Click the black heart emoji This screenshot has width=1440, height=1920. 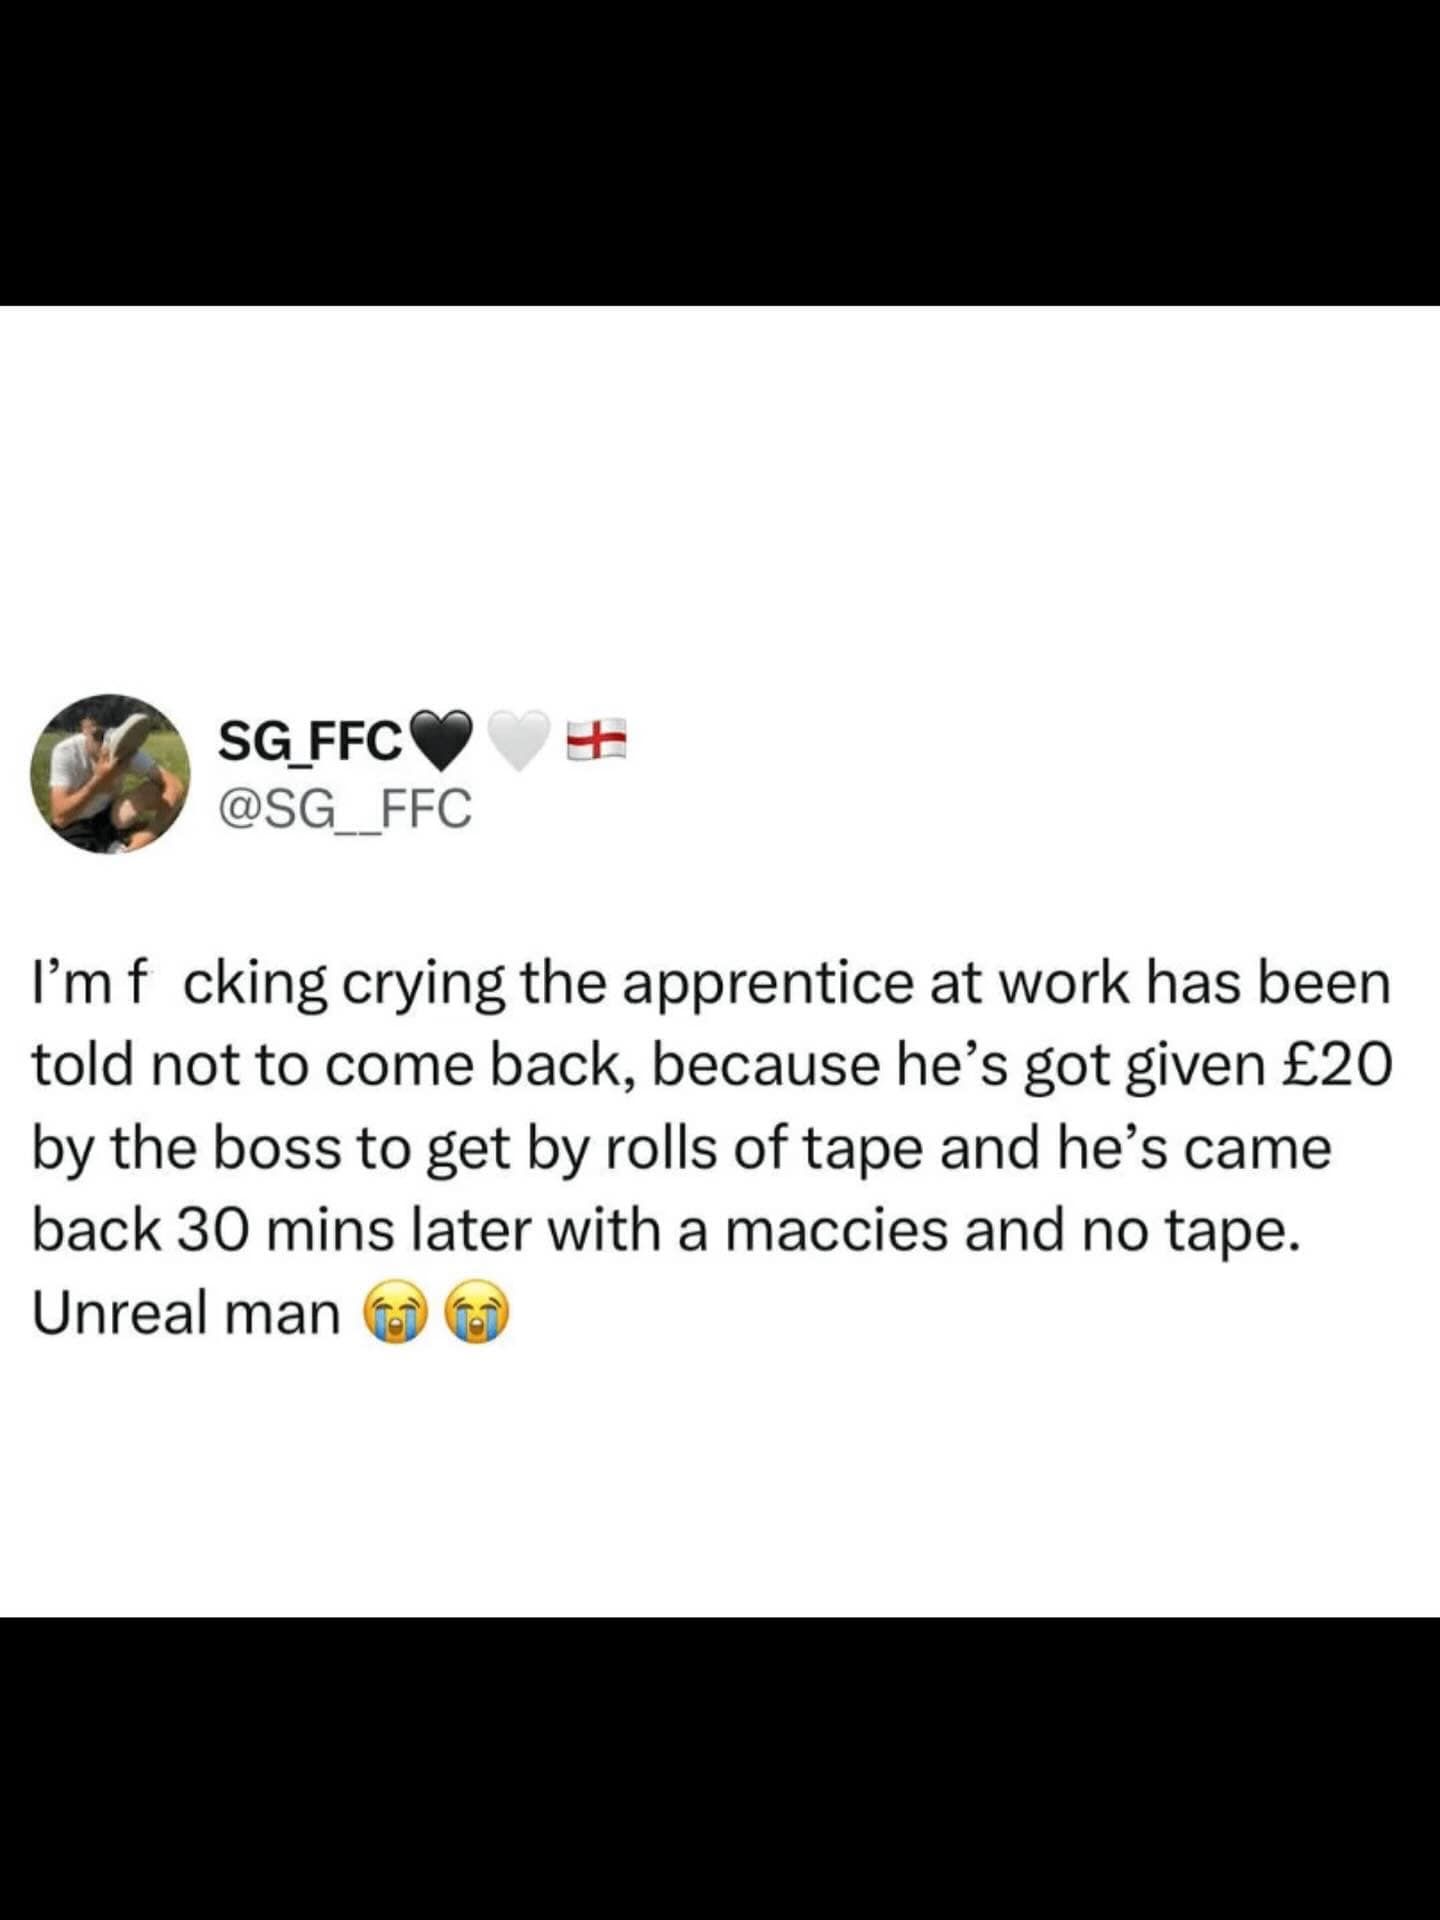coord(441,742)
